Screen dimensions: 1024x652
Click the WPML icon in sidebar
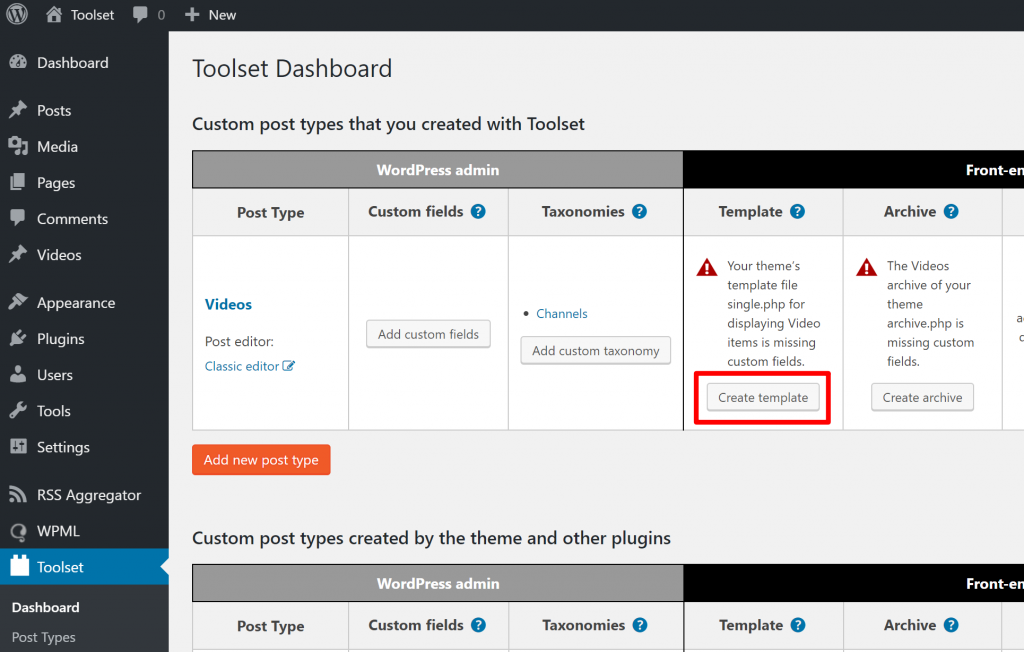tap(18, 531)
